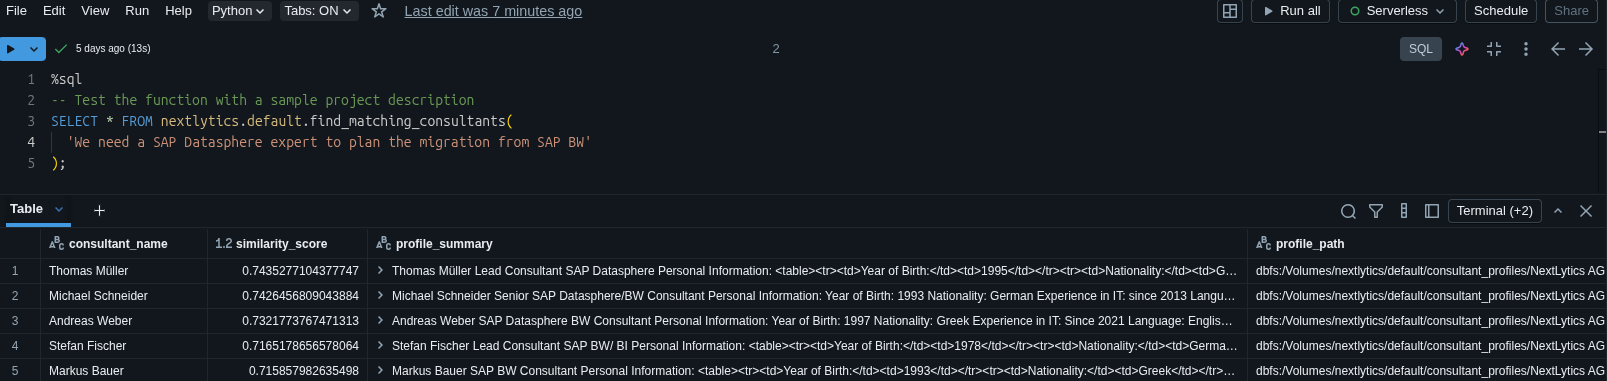Image resolution: width=1607 pixels, height=381 pixels.
Task: Toggle the results side panel icon
Action: (x=1432, y=211)
